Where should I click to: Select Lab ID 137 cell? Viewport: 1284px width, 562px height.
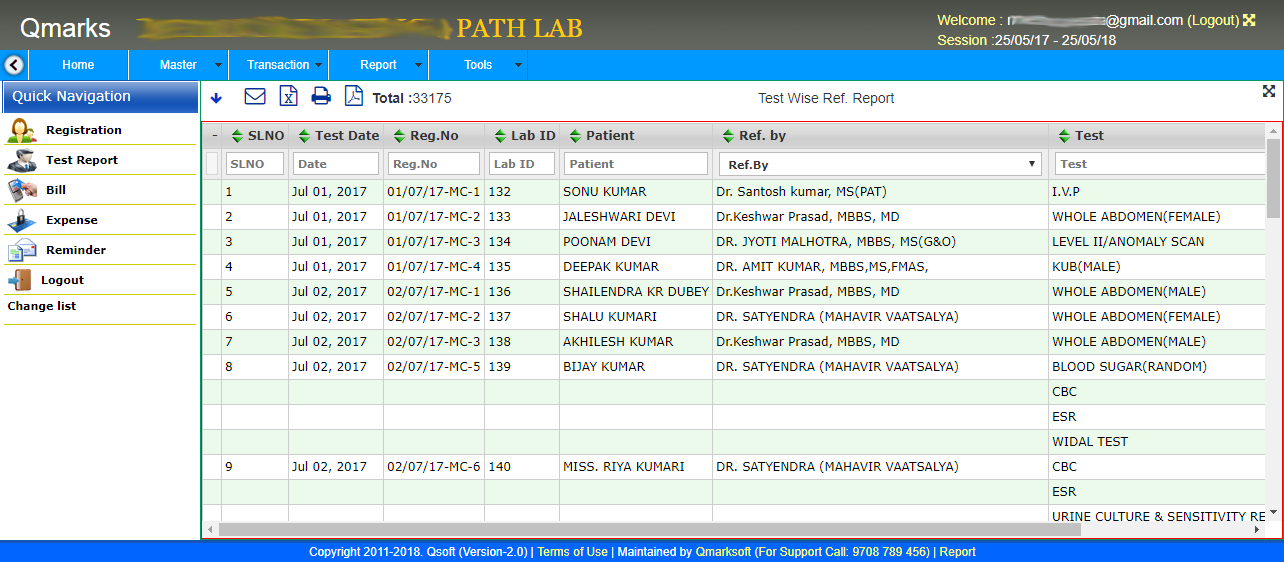(522, 317)
